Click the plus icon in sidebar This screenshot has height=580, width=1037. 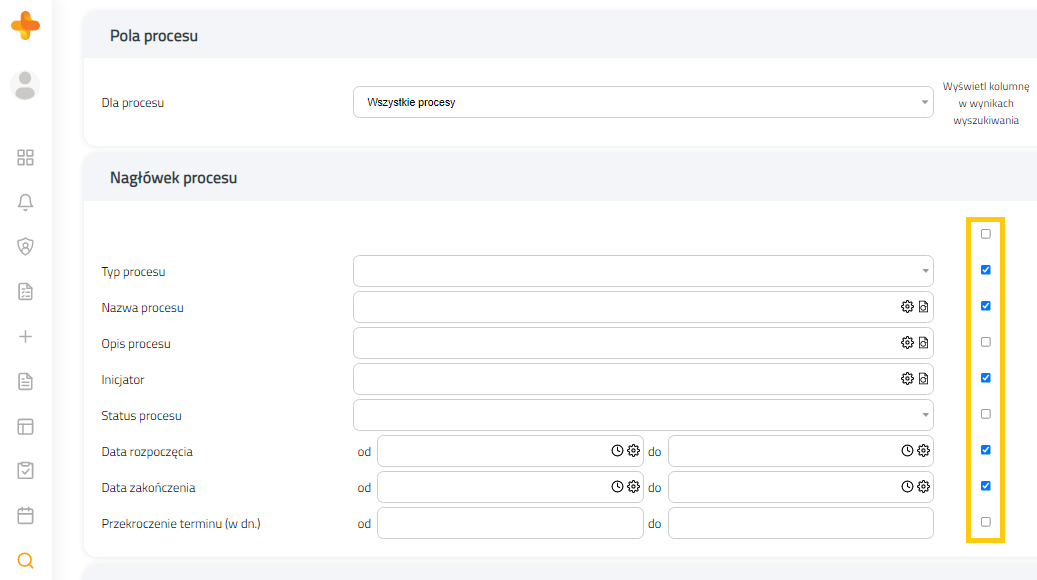pyautogui.click(x=25, y=337)
